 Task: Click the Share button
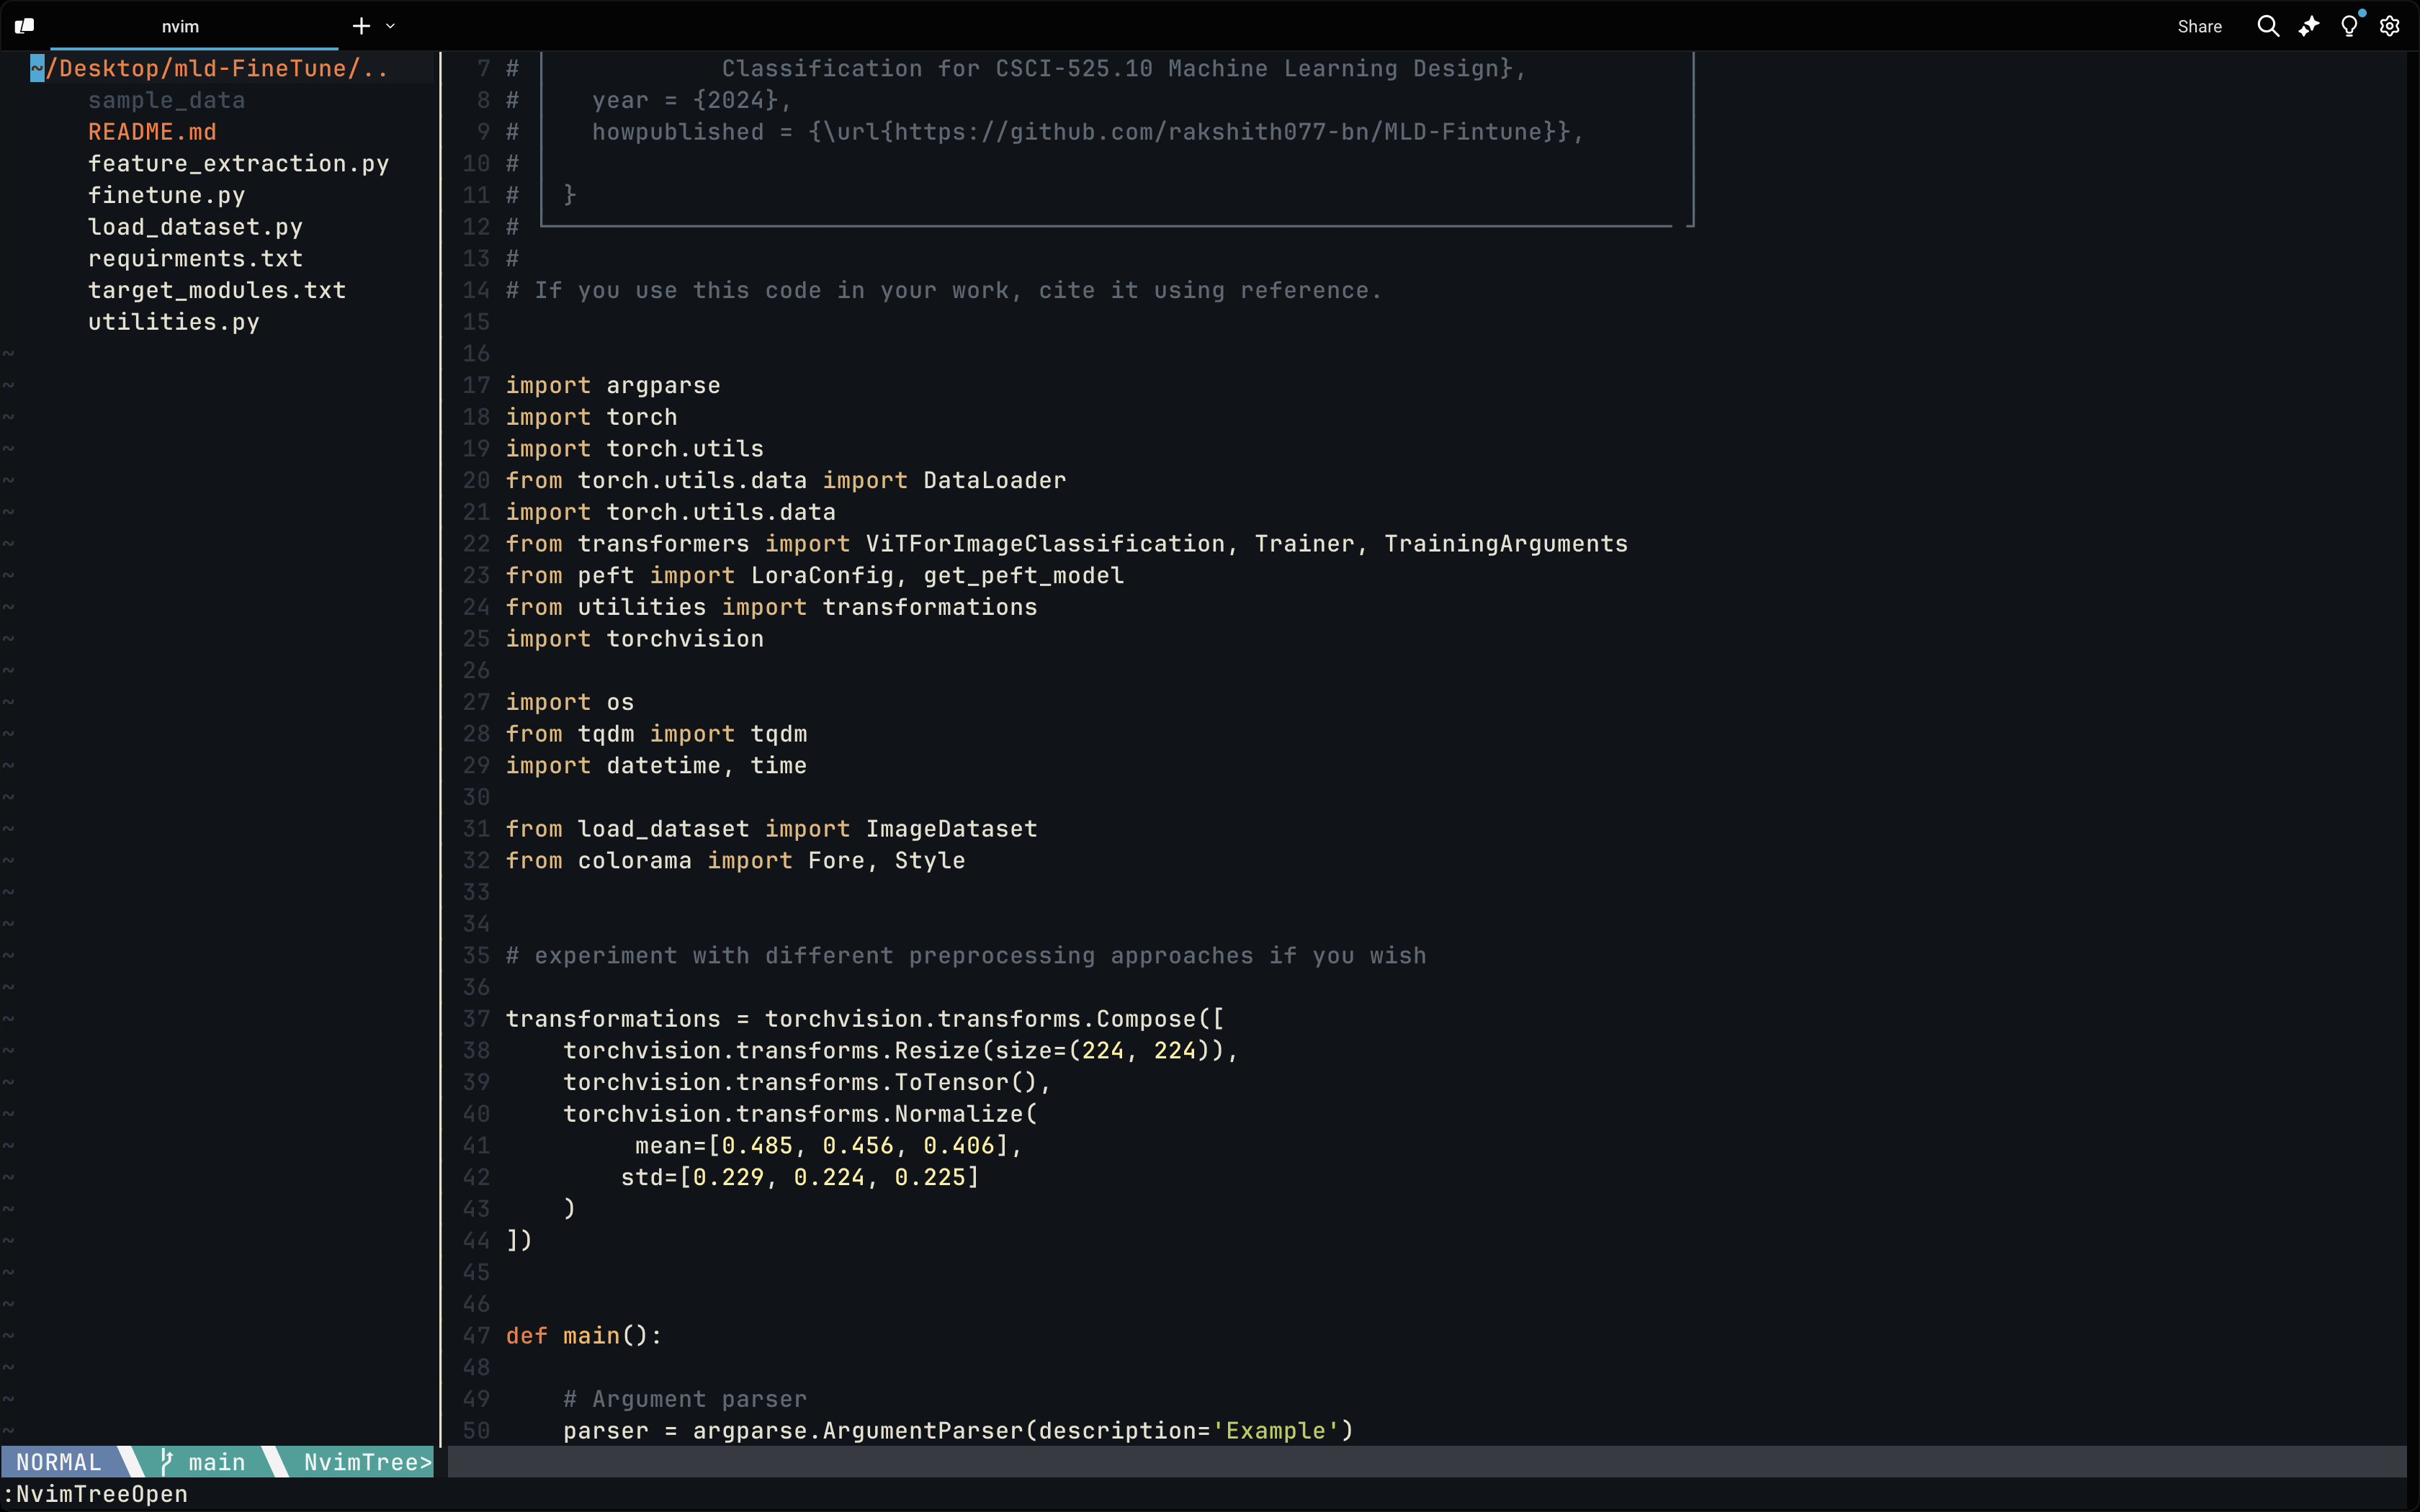click(x=2199, y=26)
